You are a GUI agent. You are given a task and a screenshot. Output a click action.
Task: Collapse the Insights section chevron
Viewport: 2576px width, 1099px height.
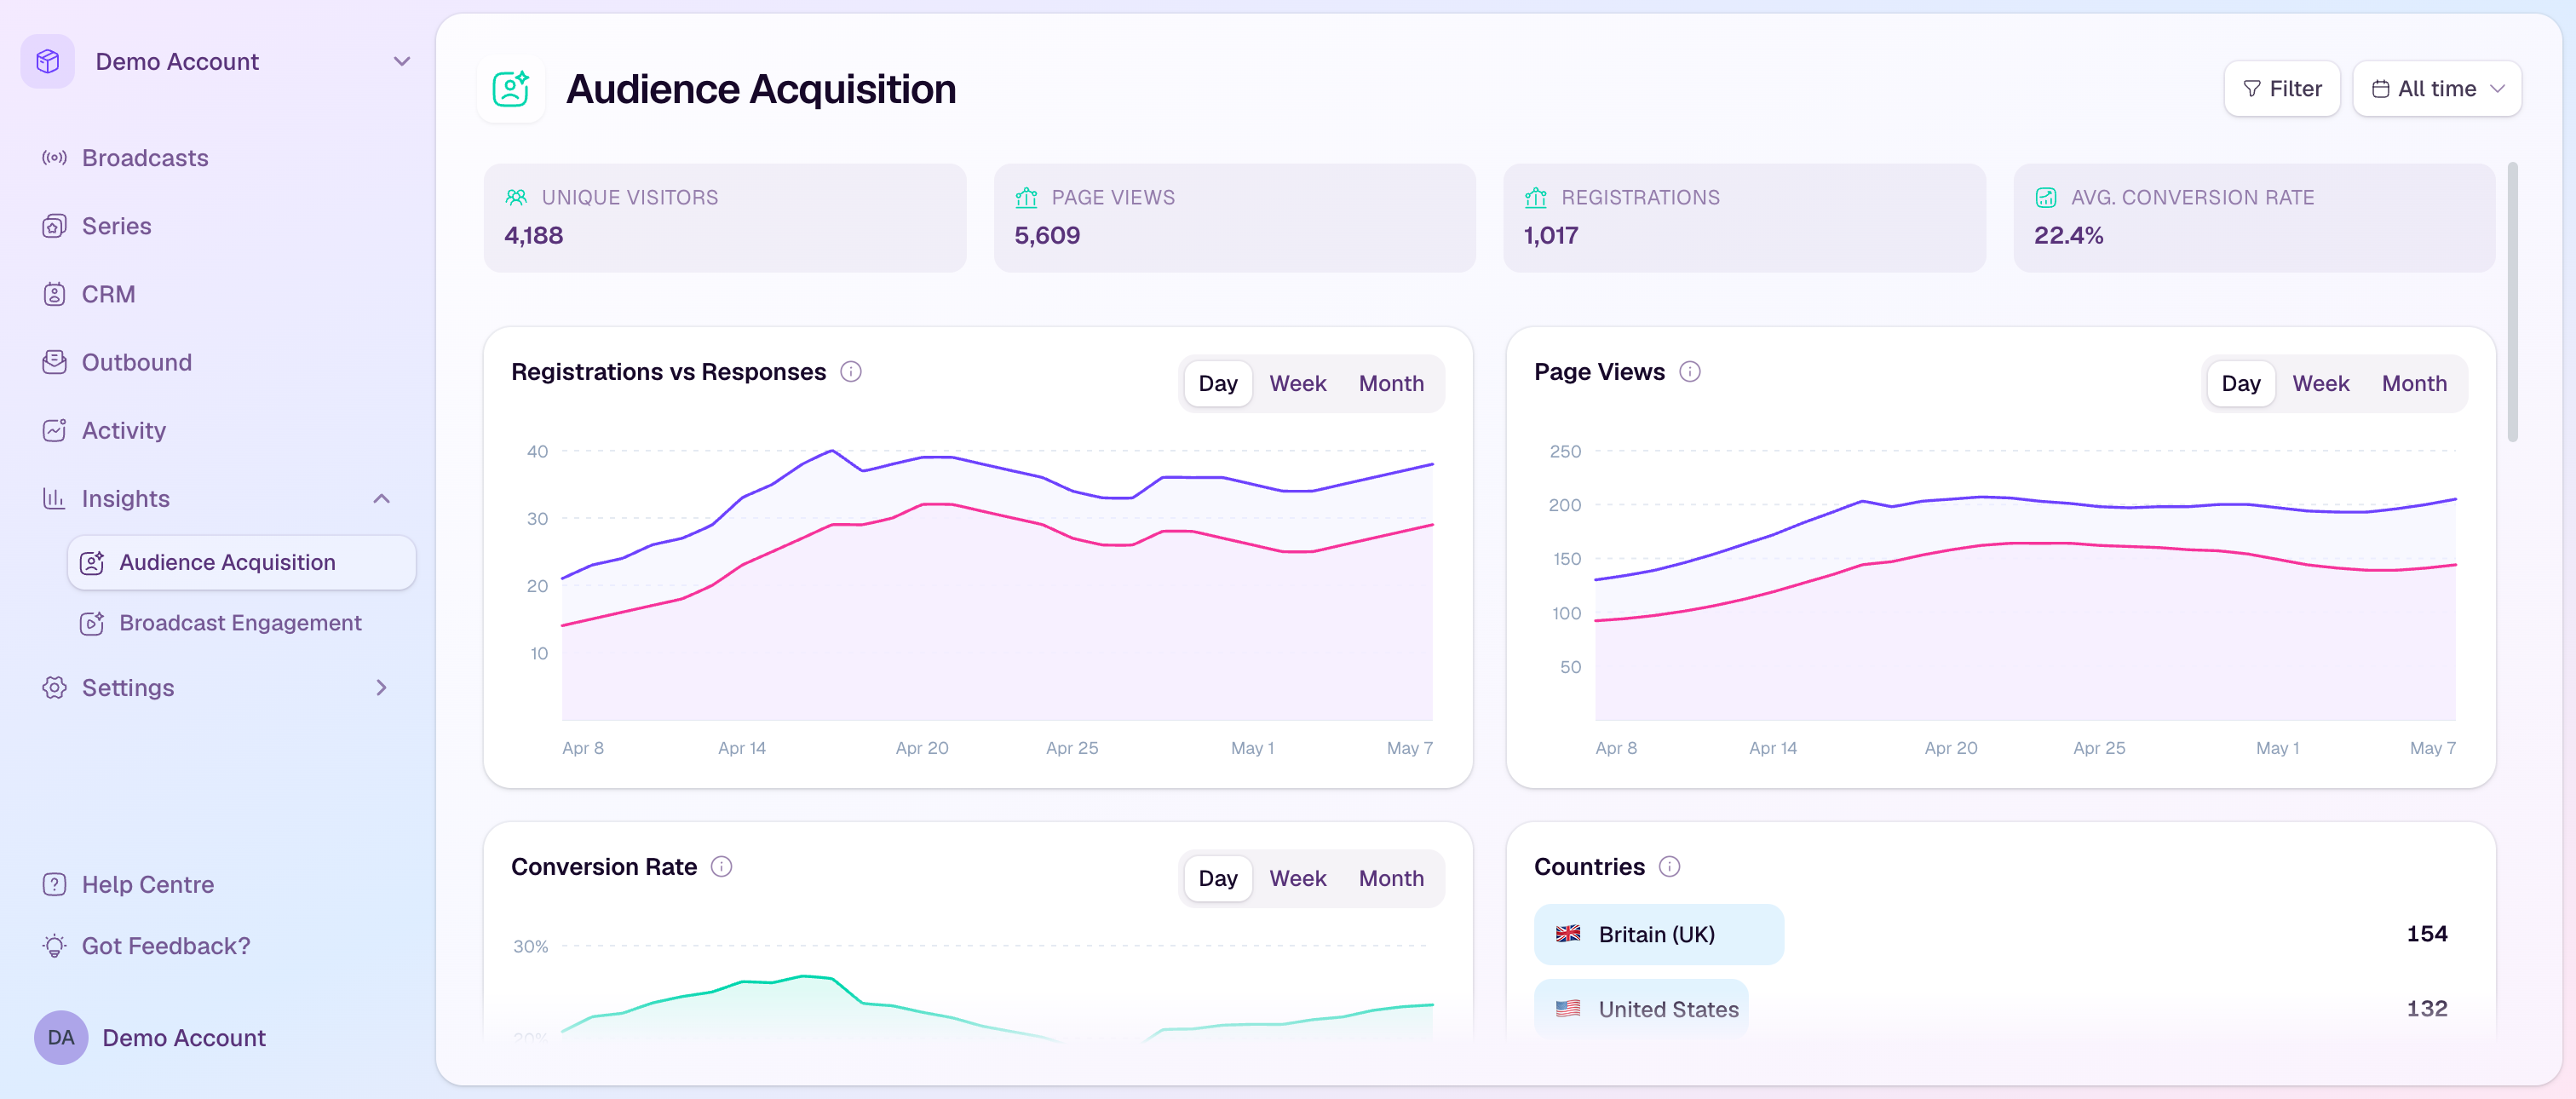382,498
